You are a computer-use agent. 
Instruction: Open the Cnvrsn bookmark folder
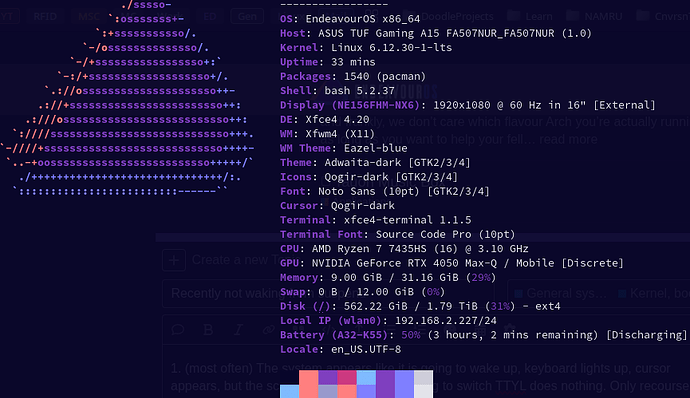pyautogui.click(x=663, y=17)
